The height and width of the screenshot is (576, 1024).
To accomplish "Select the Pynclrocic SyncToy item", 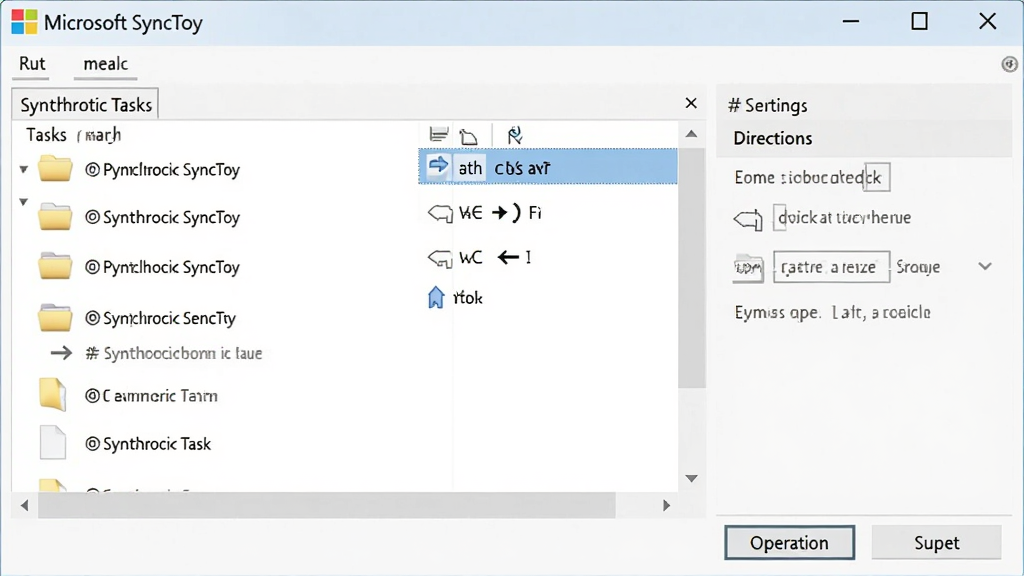I will point(163,170).
